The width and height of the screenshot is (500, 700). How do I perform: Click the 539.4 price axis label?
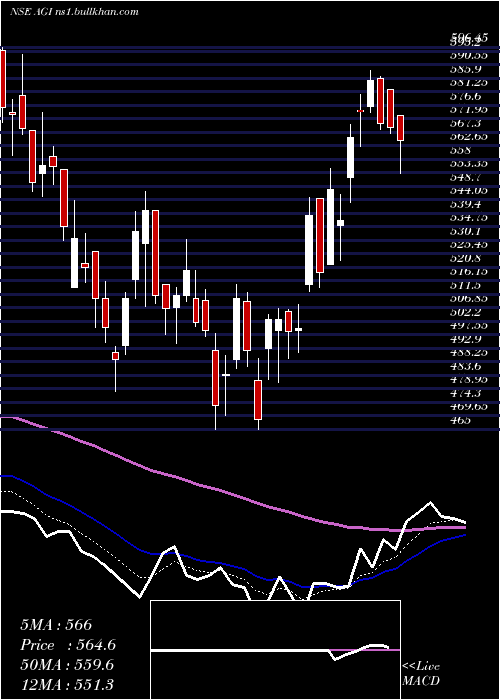click(x=465, y=204)
